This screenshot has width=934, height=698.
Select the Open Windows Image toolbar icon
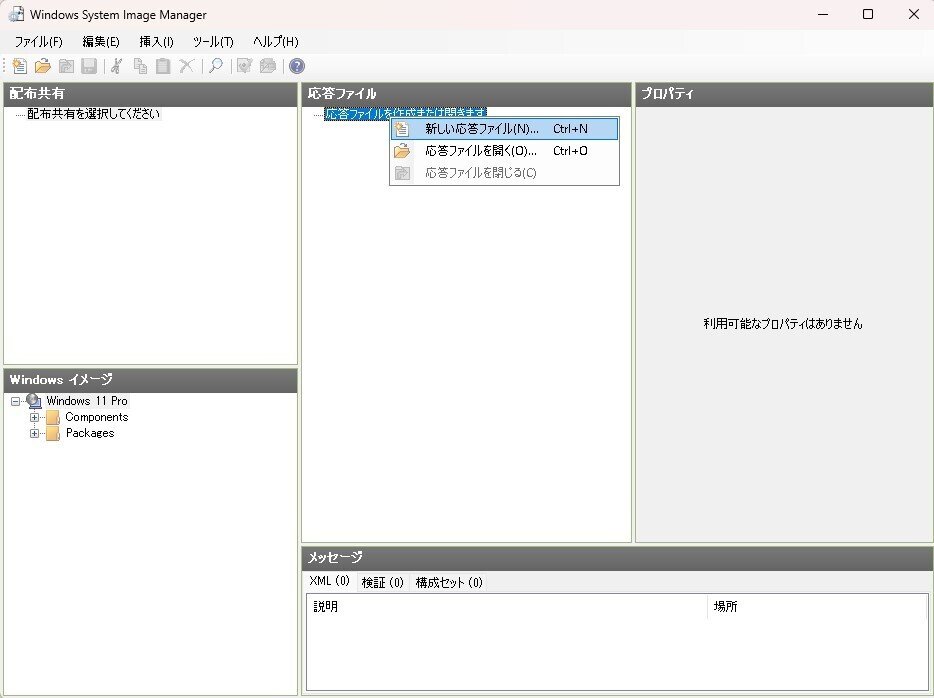[x=65, y=66]
